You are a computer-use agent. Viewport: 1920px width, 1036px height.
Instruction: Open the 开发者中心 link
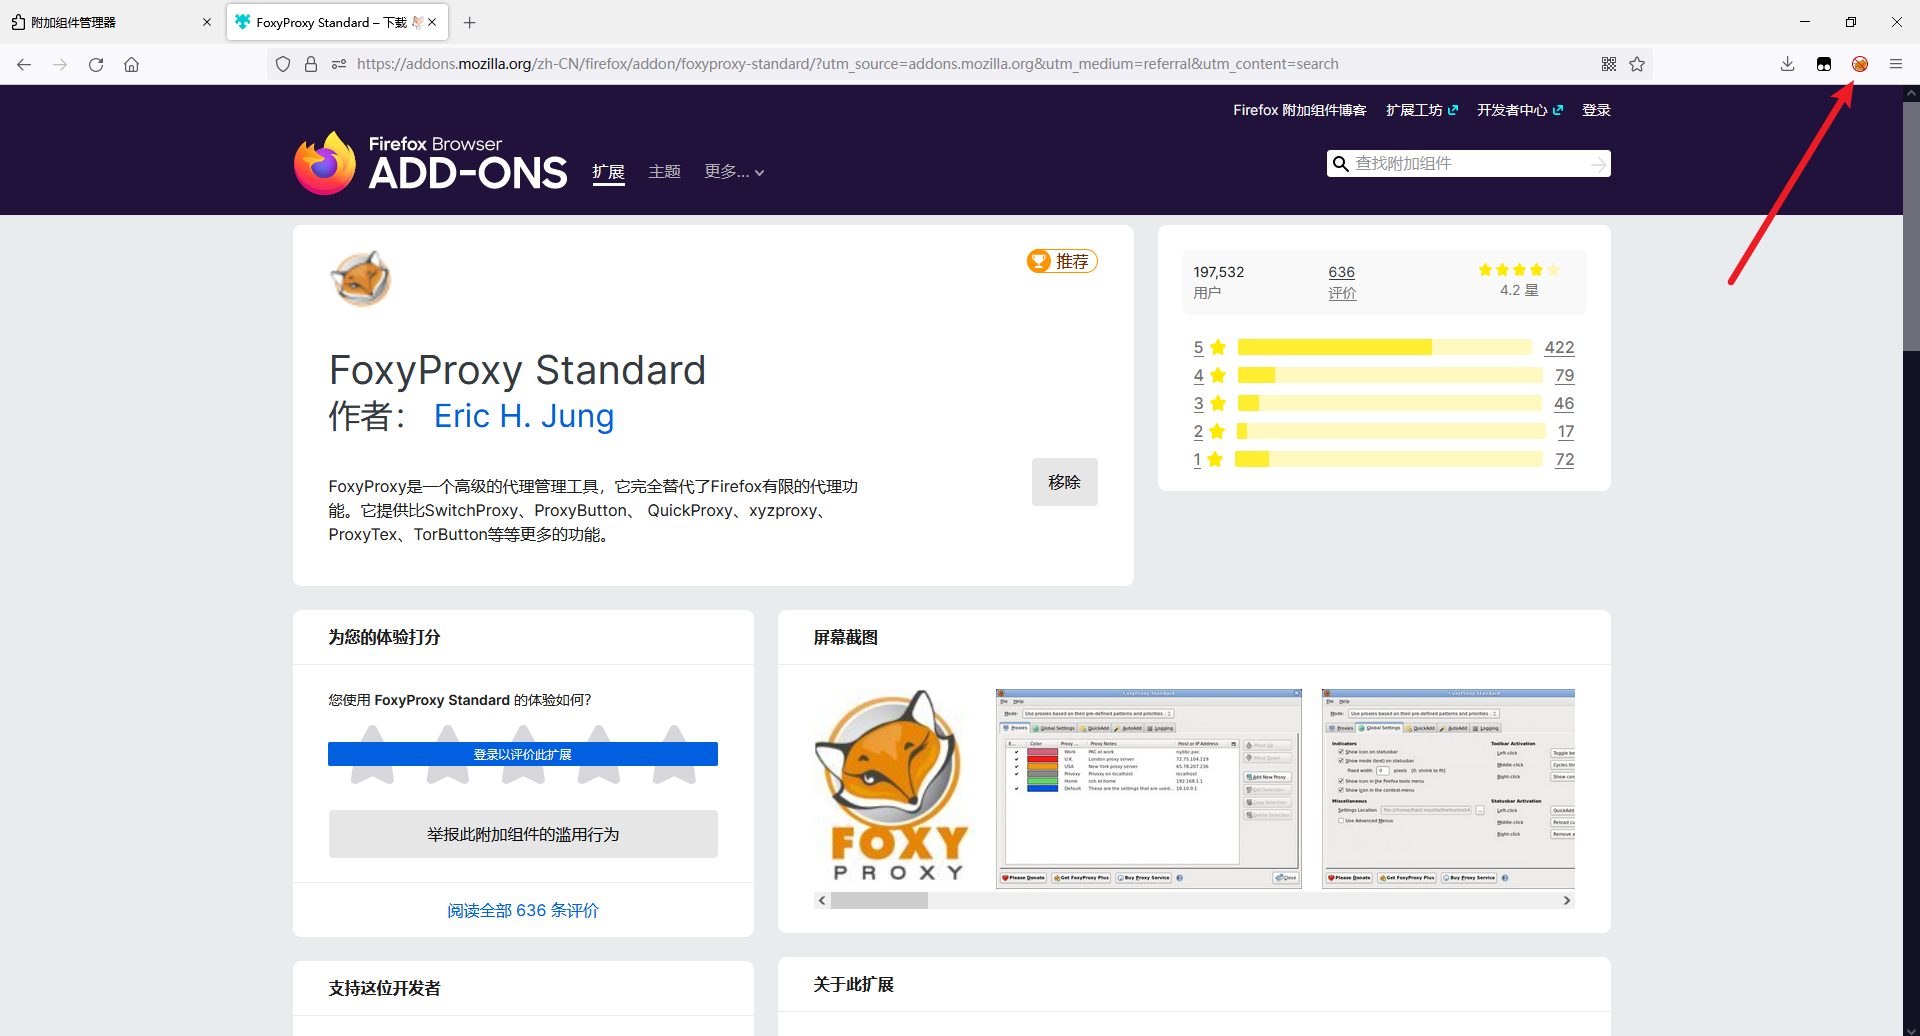tap(1520, 110)
